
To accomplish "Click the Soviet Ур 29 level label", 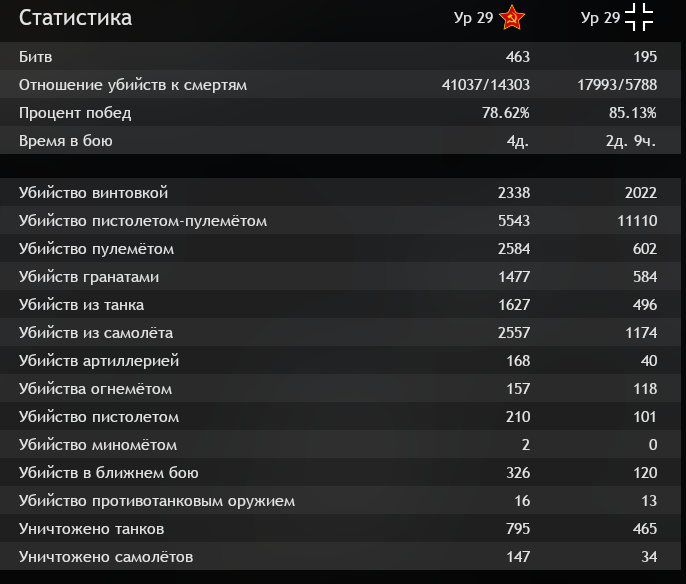I will click(x=473, y=18).
